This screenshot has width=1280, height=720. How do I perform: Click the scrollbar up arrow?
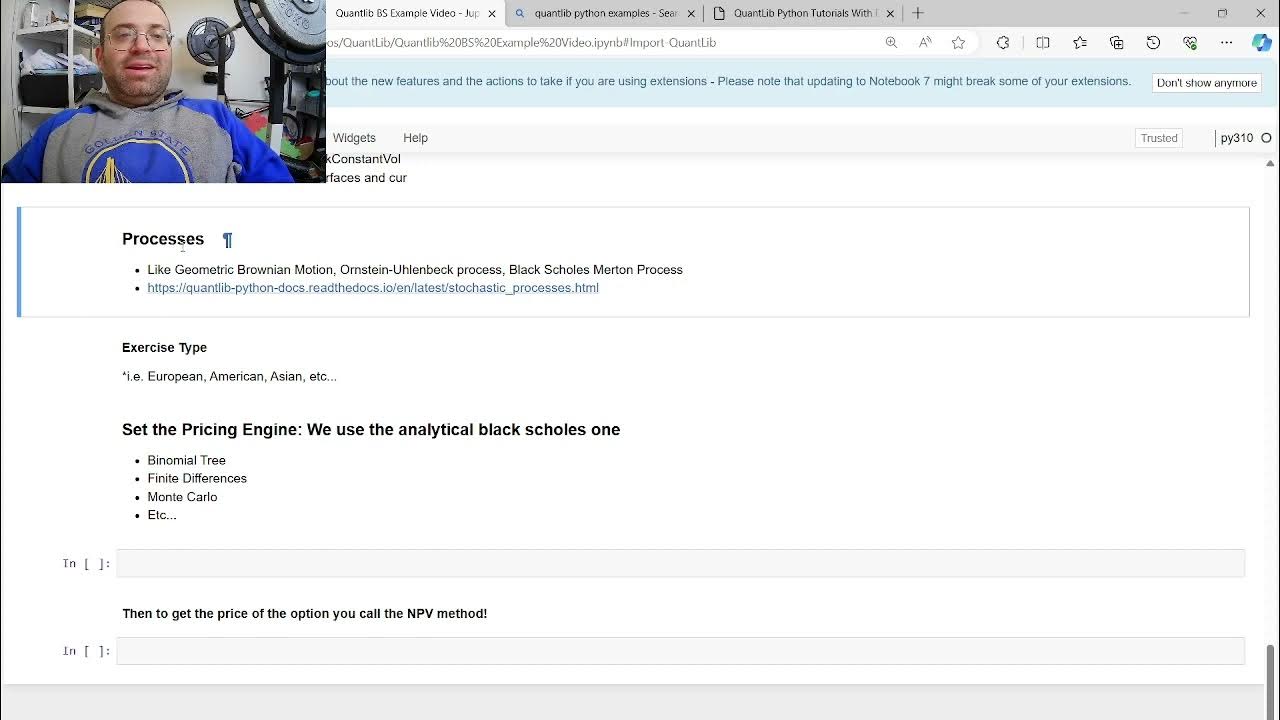pyautogui.click(x=1271, y=163)
